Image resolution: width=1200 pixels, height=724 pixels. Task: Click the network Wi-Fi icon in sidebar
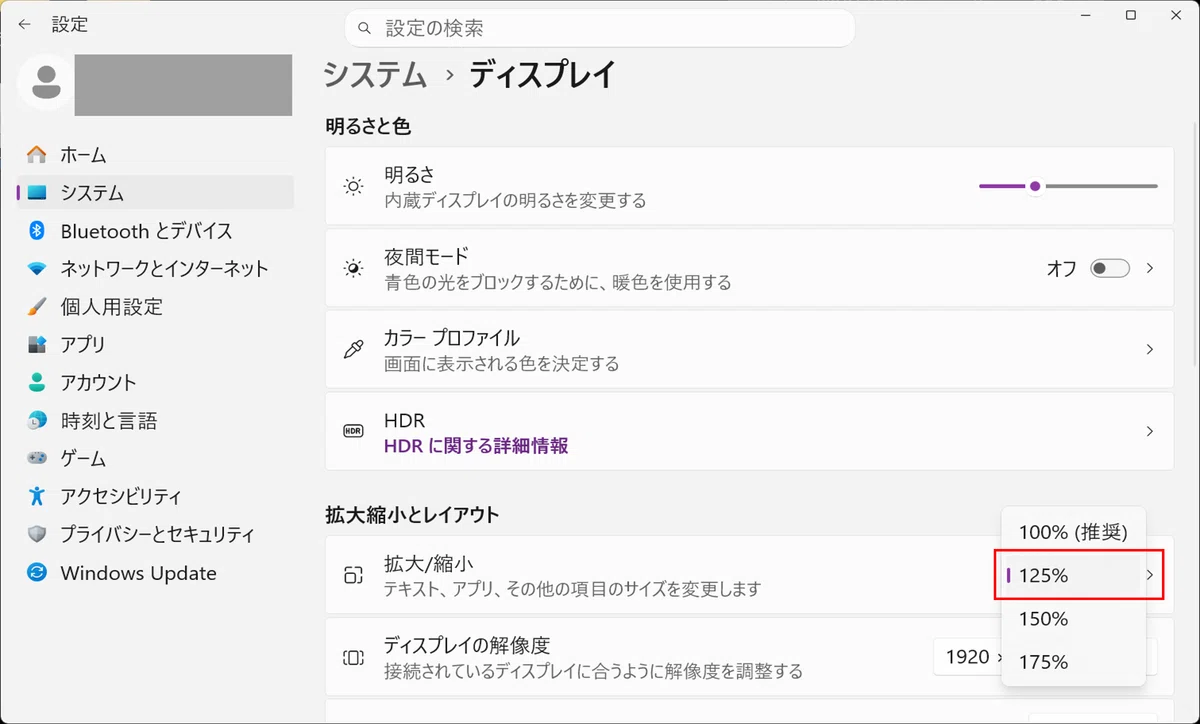pyautogui.click(x=37, y=269)
